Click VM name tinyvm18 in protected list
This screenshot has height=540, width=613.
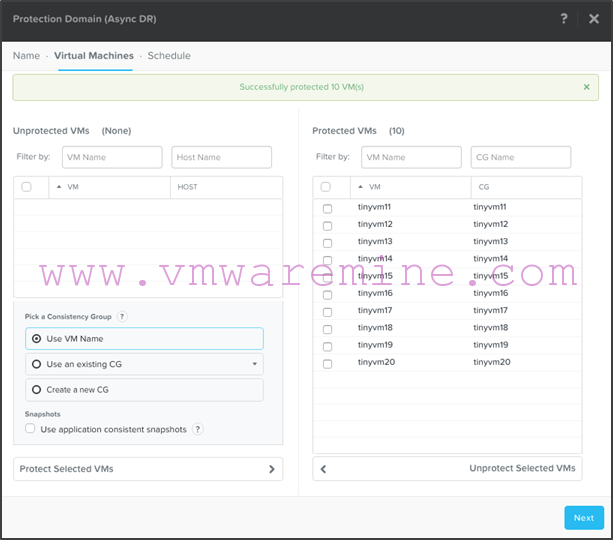(x=375, y=327)
